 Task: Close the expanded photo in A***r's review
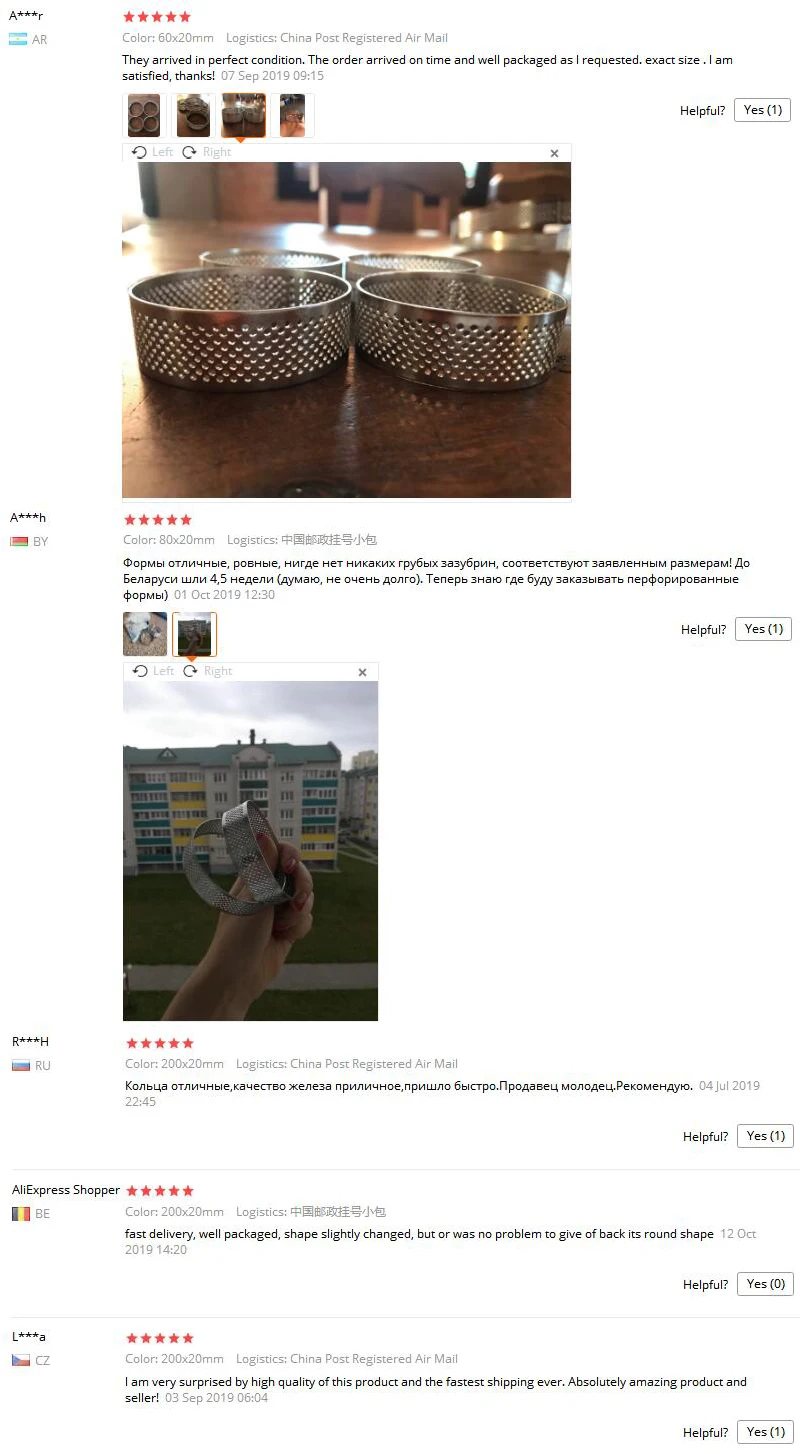point(555,153)
